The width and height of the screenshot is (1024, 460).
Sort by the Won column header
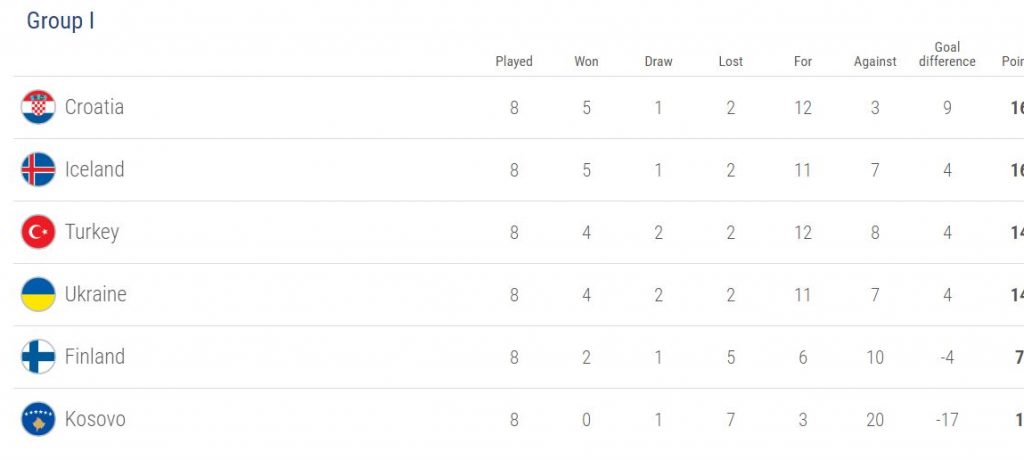pos(586,62)
